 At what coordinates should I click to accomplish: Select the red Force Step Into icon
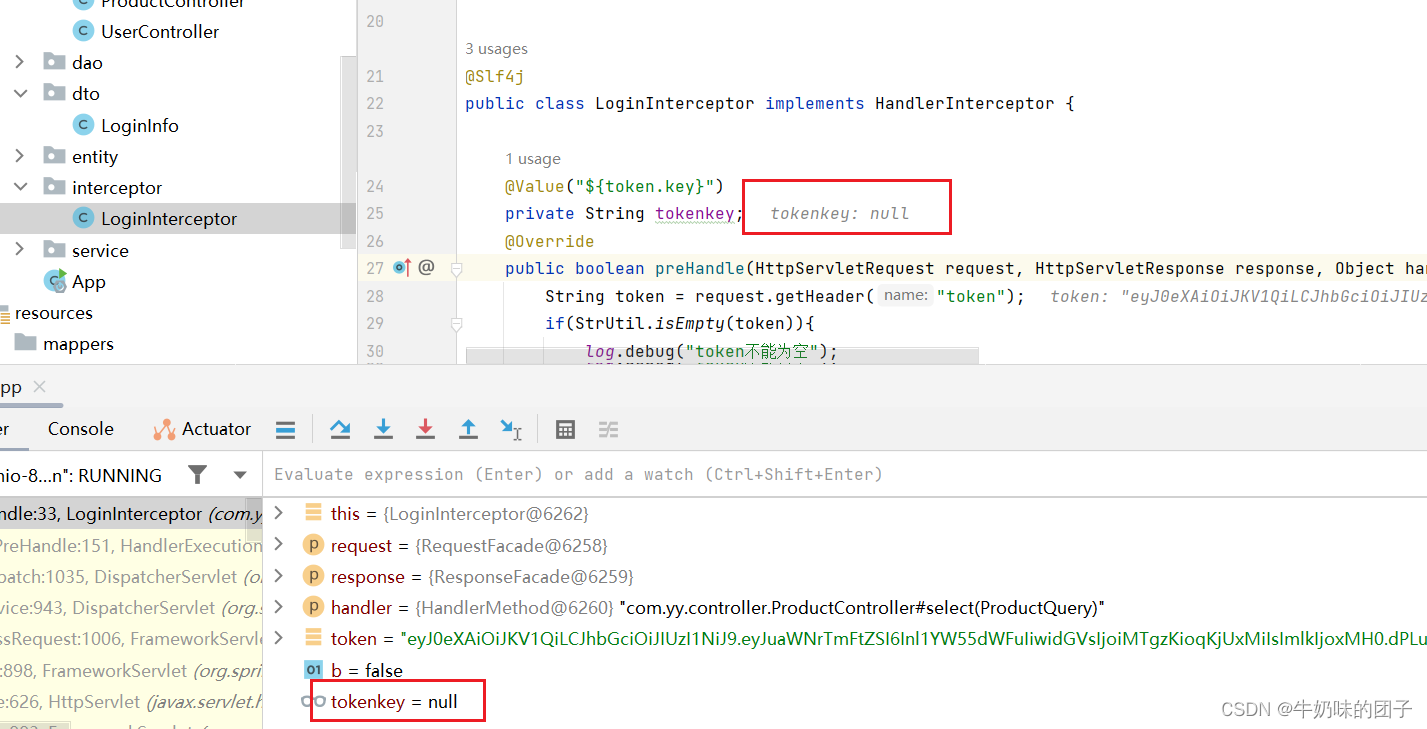click(x=425, y=429)
